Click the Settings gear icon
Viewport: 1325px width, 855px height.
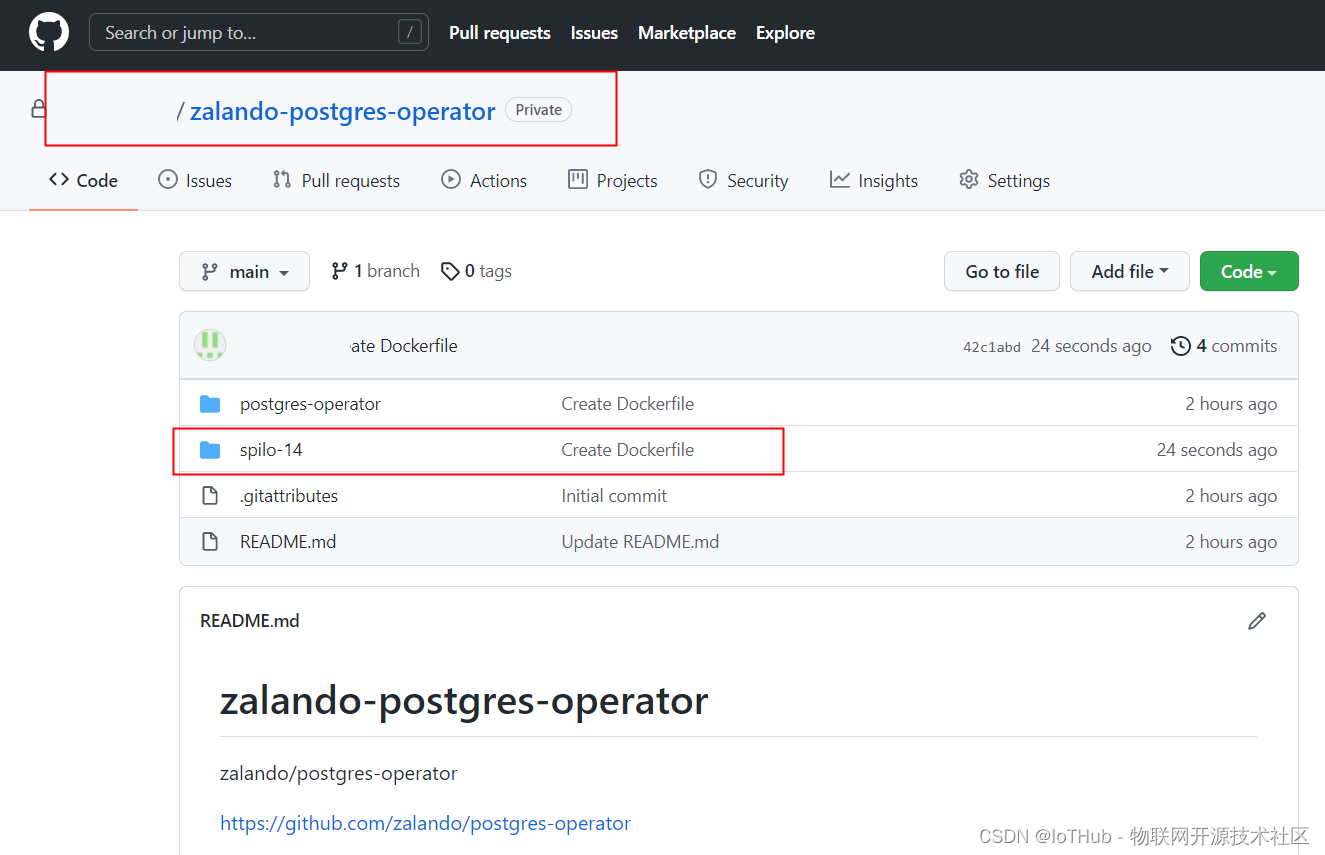(968, 179)
